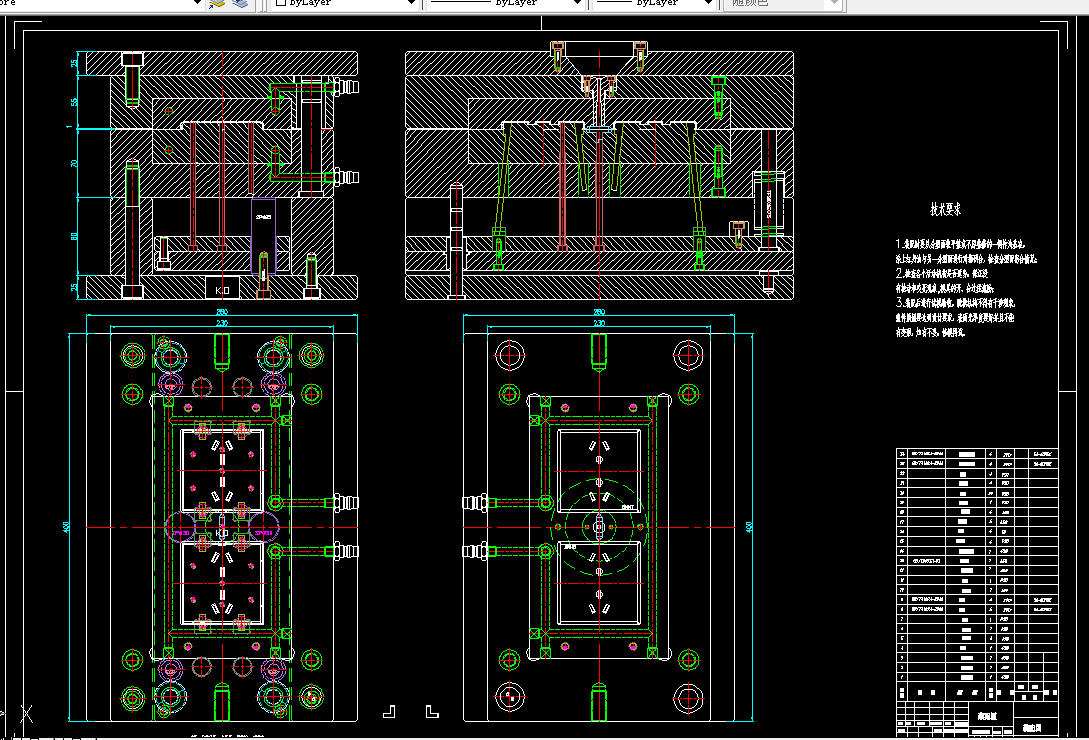The height and width of the screenshot is (740, 1089).
Task: Click the Layer Previous icon beside layer dropdown
Action: tap(217, 3)
